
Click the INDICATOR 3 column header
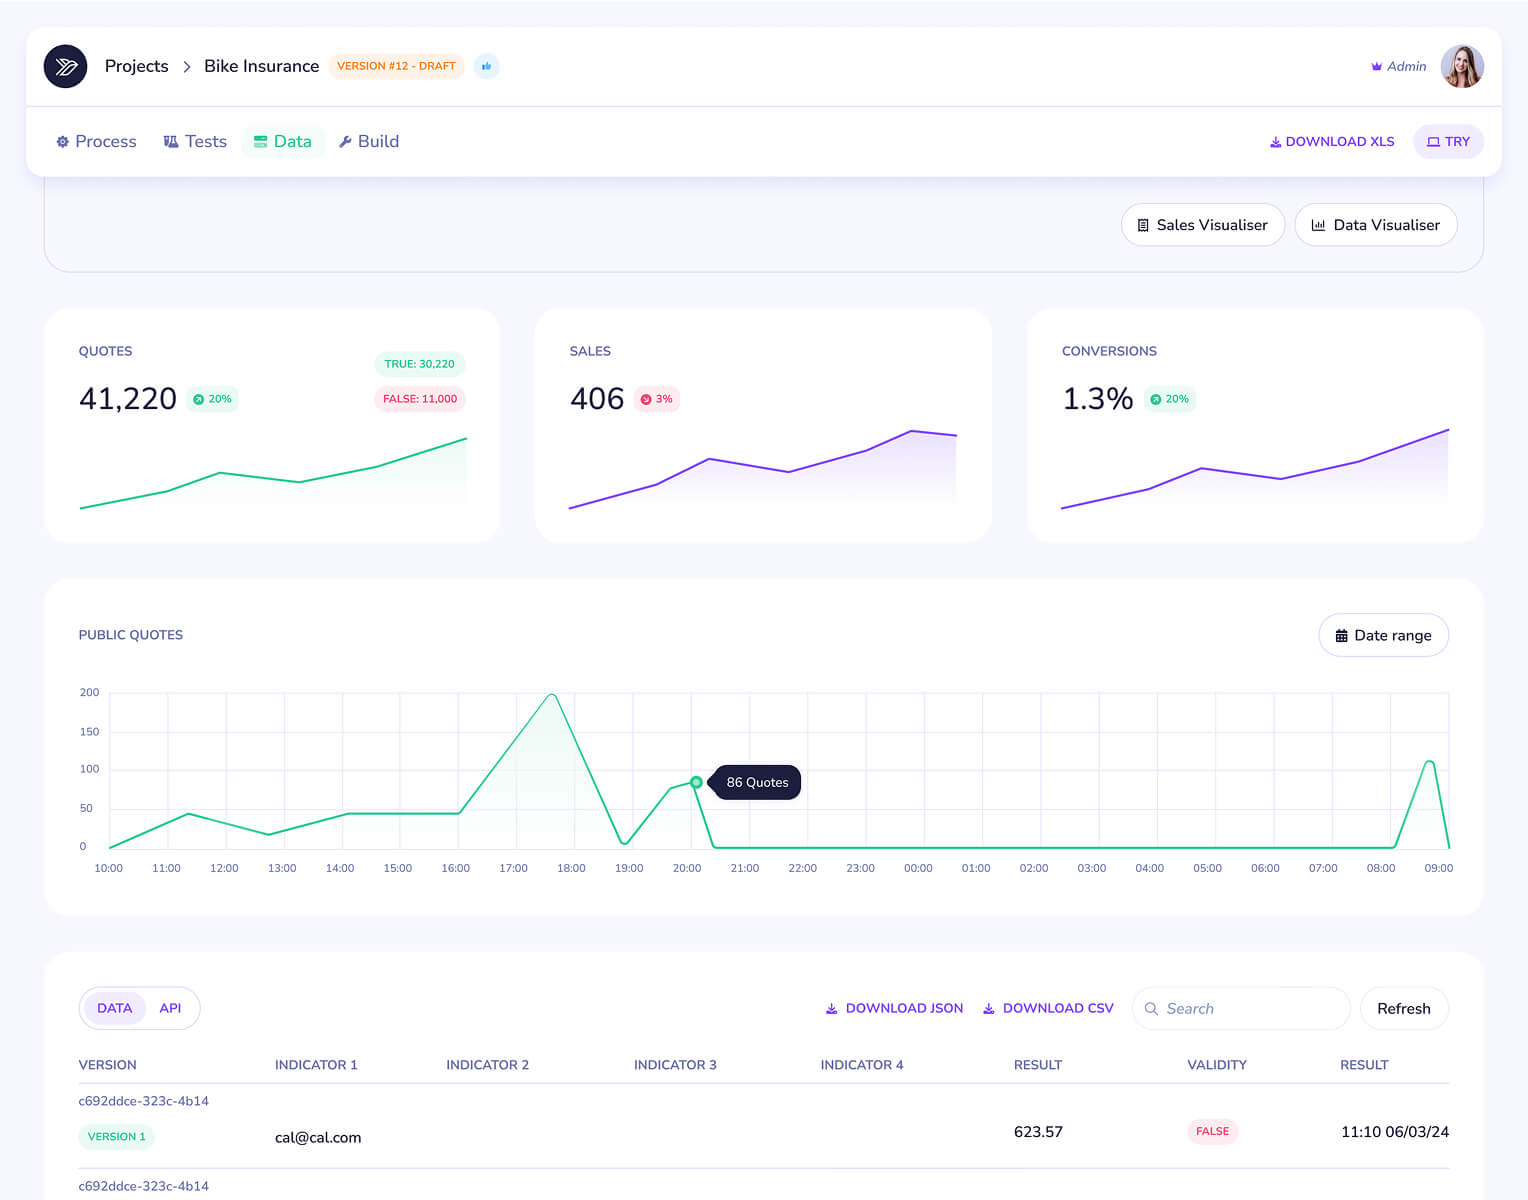point(675,1065)
